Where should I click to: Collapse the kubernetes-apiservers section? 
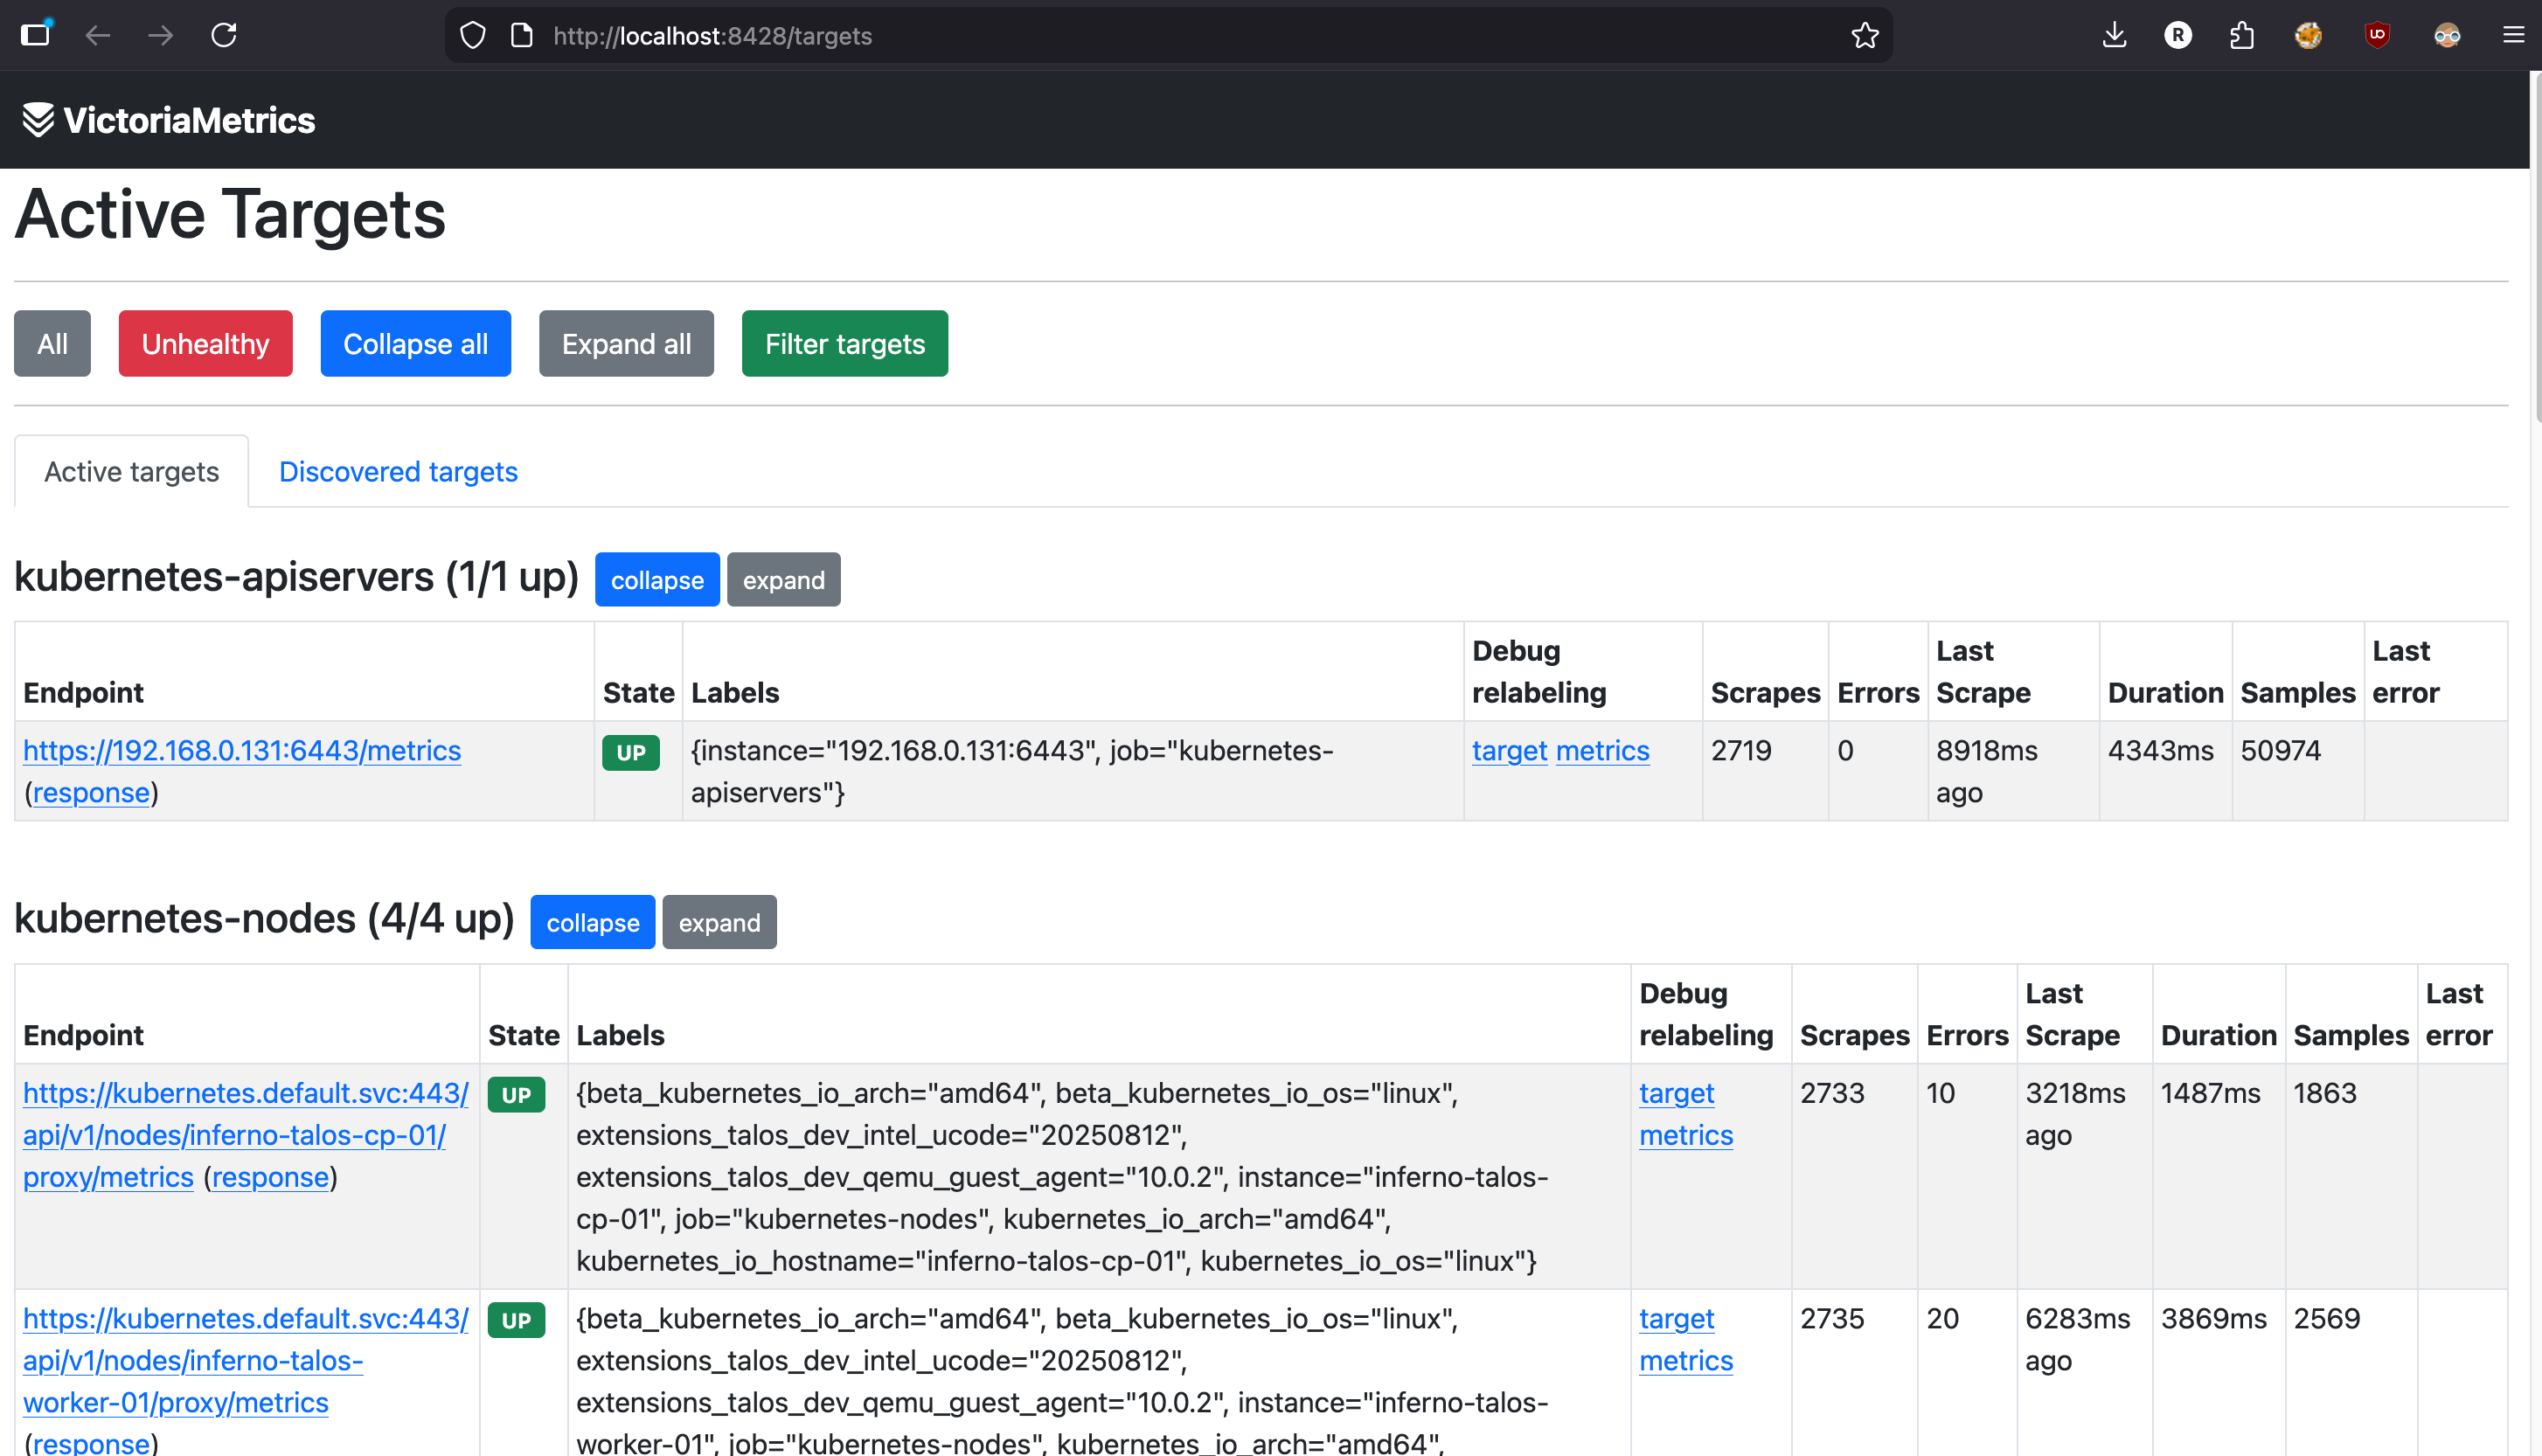(x=657, y=579)
